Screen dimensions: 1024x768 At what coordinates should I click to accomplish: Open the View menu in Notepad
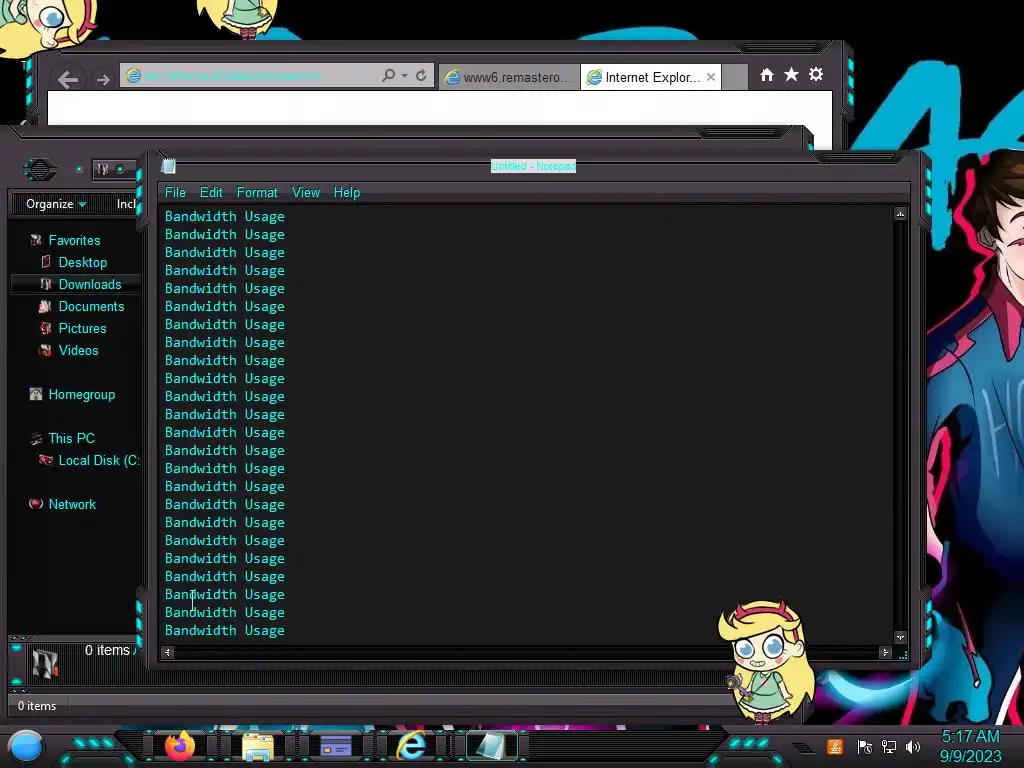coord(306,193)
